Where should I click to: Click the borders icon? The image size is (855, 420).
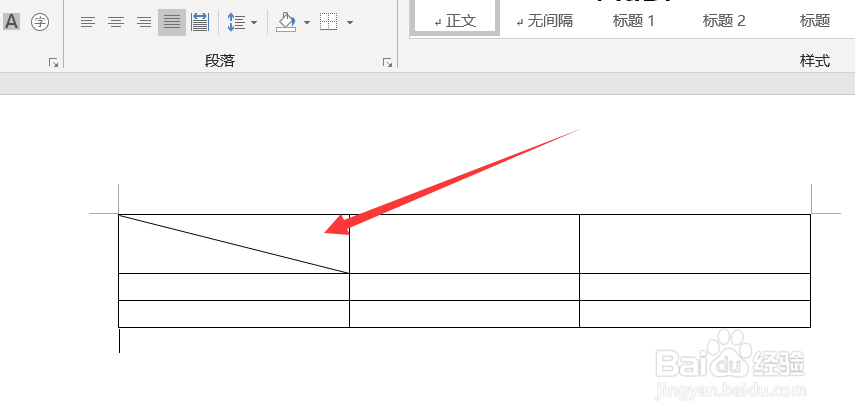click(329, 22)
